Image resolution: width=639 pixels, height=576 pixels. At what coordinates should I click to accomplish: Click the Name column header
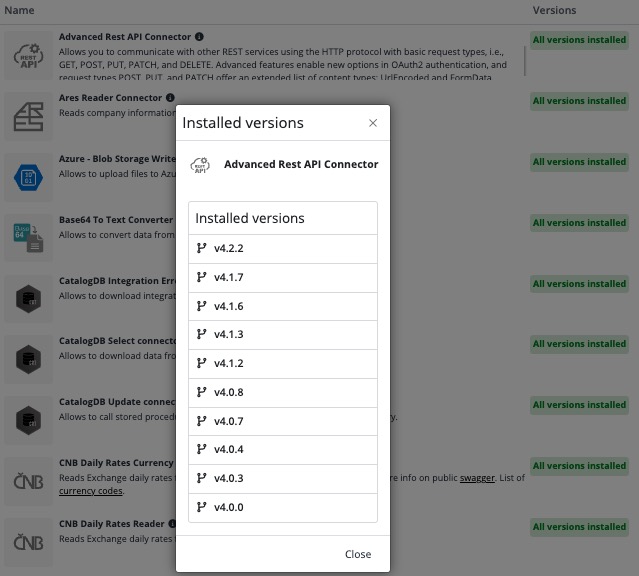19,11
